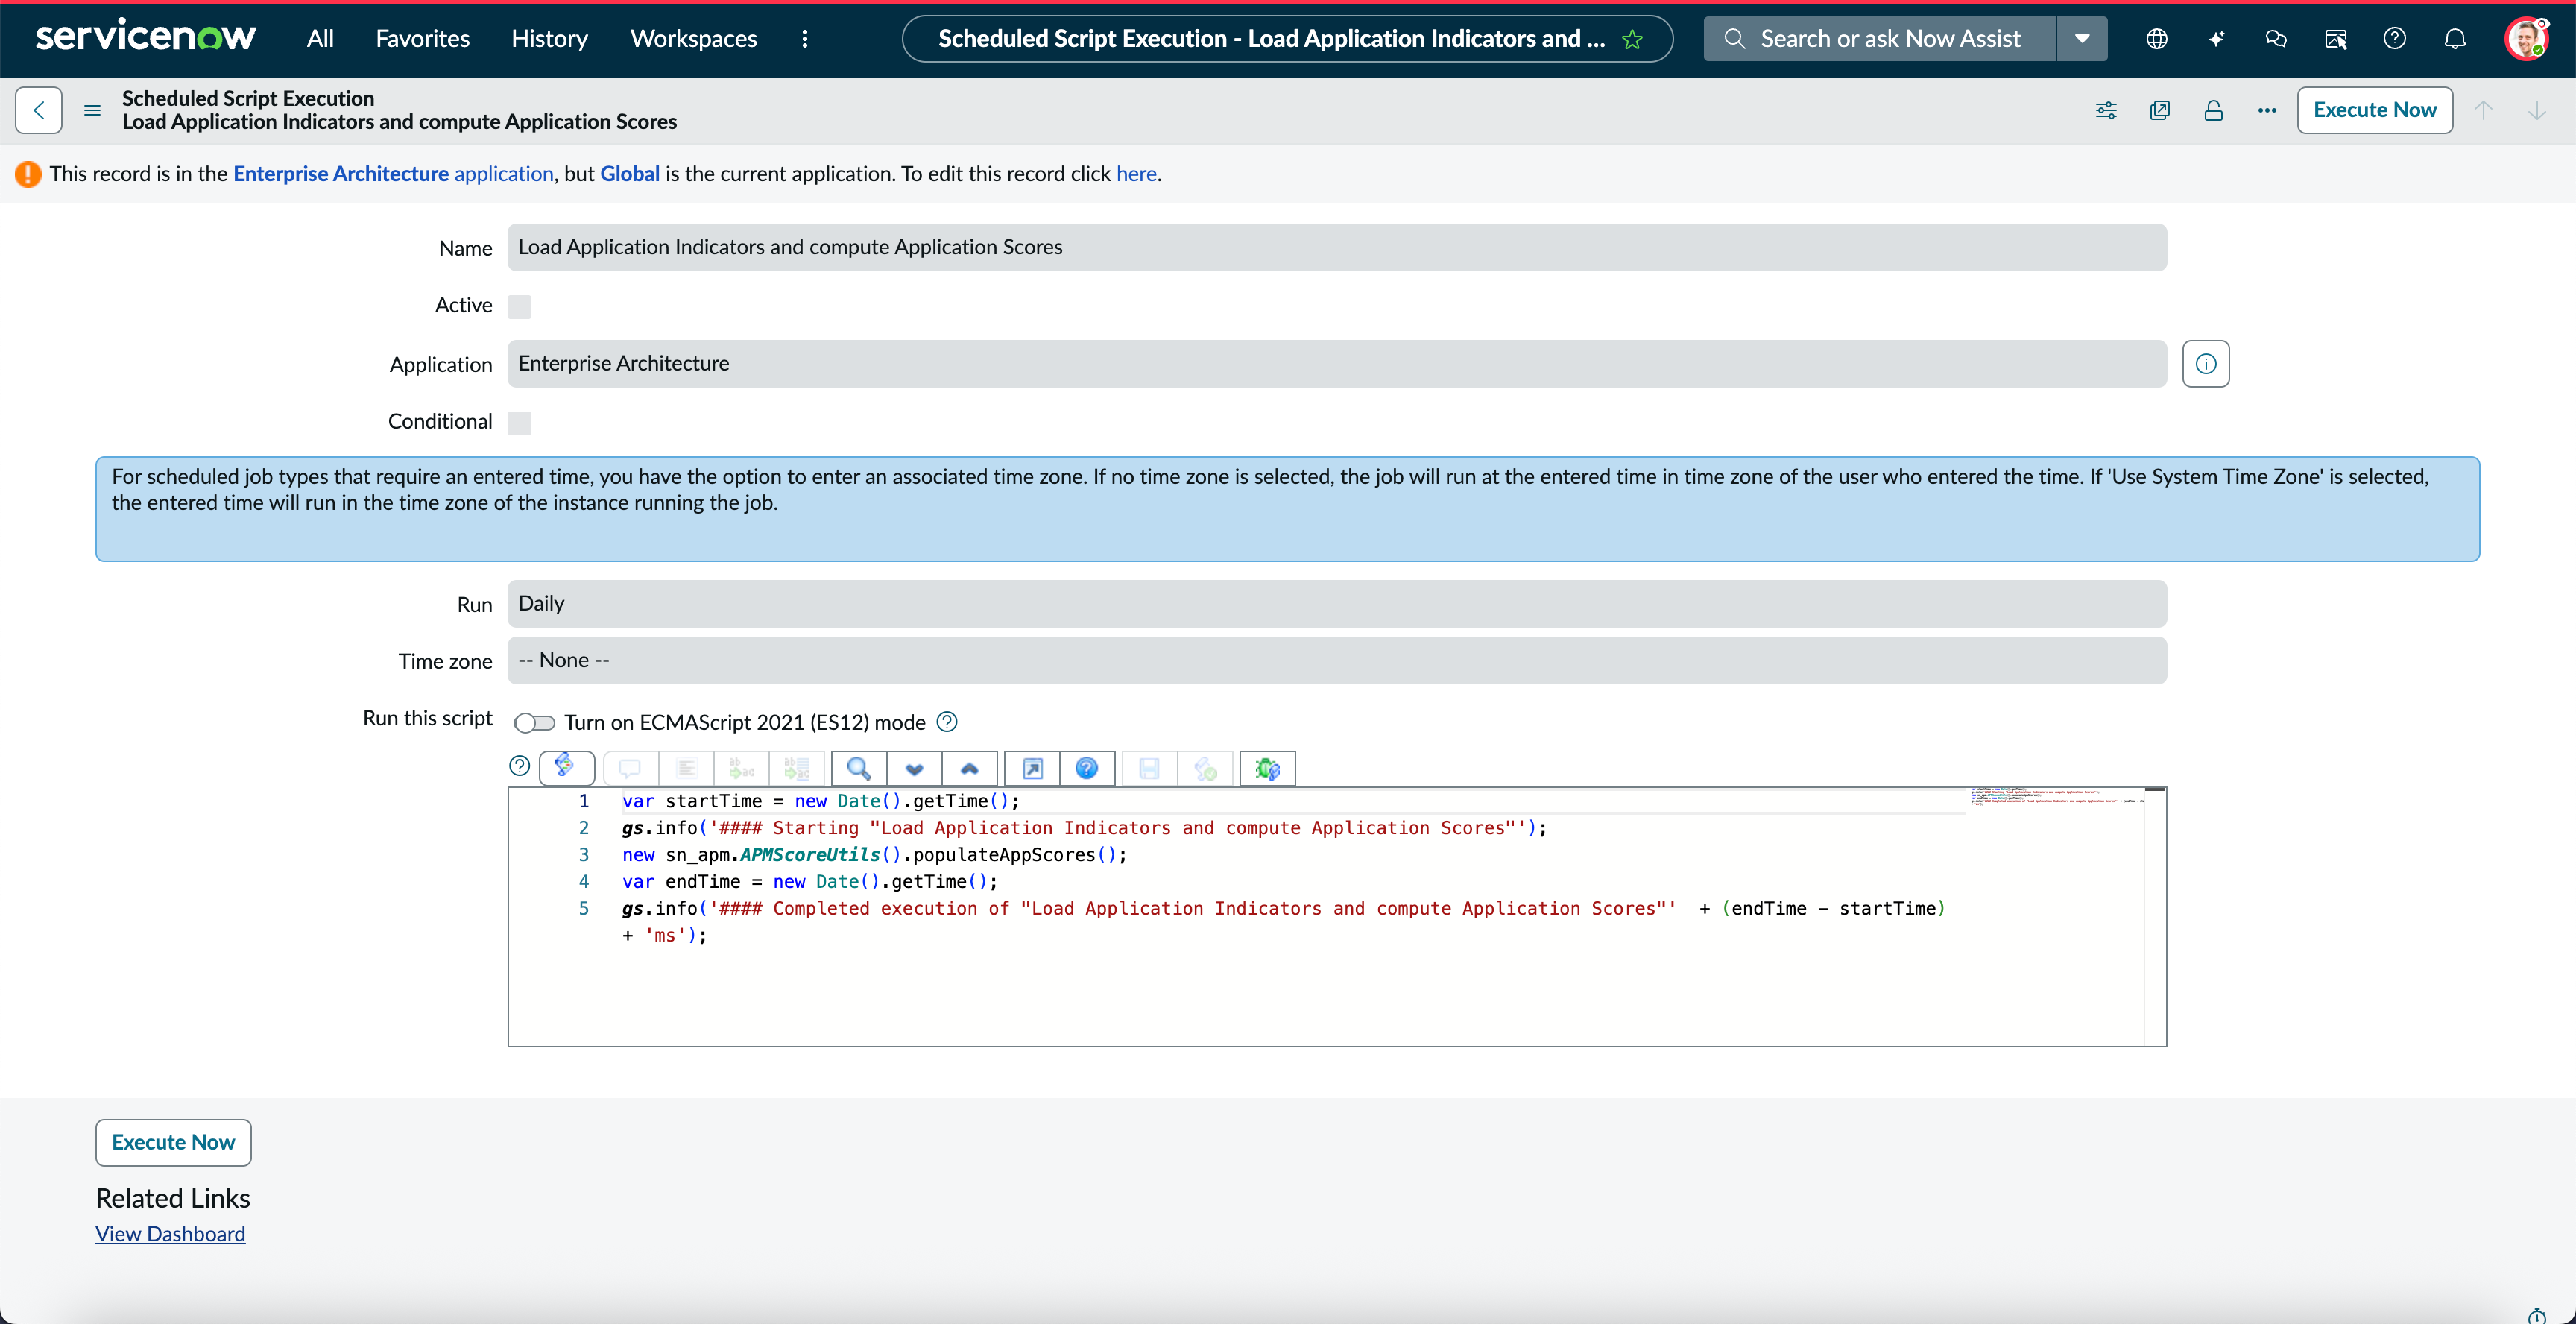Screen dimensions: 2576x1324
Task: Click the Name input field
Action: [1336, 247]
